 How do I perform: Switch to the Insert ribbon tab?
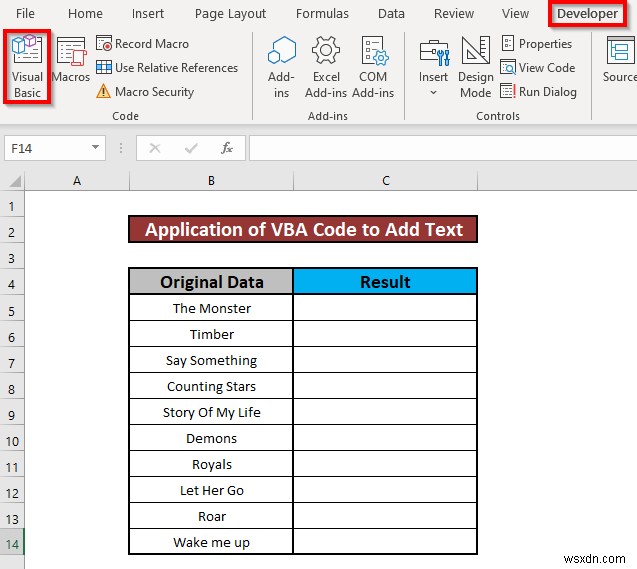pos(148,14)
